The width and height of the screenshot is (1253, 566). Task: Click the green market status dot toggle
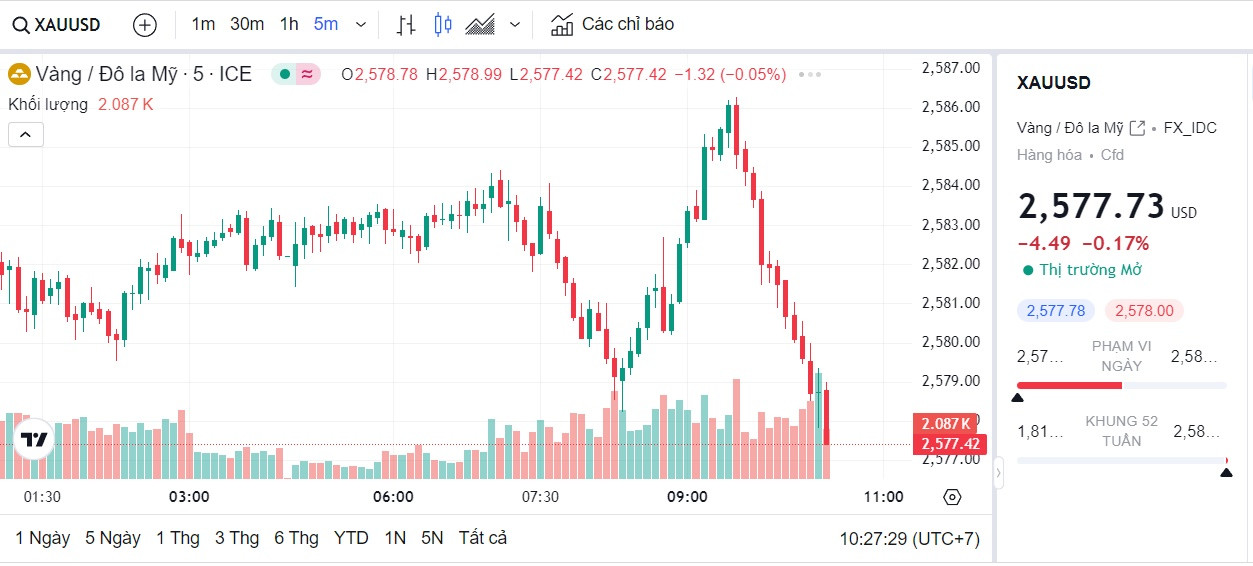285,74
